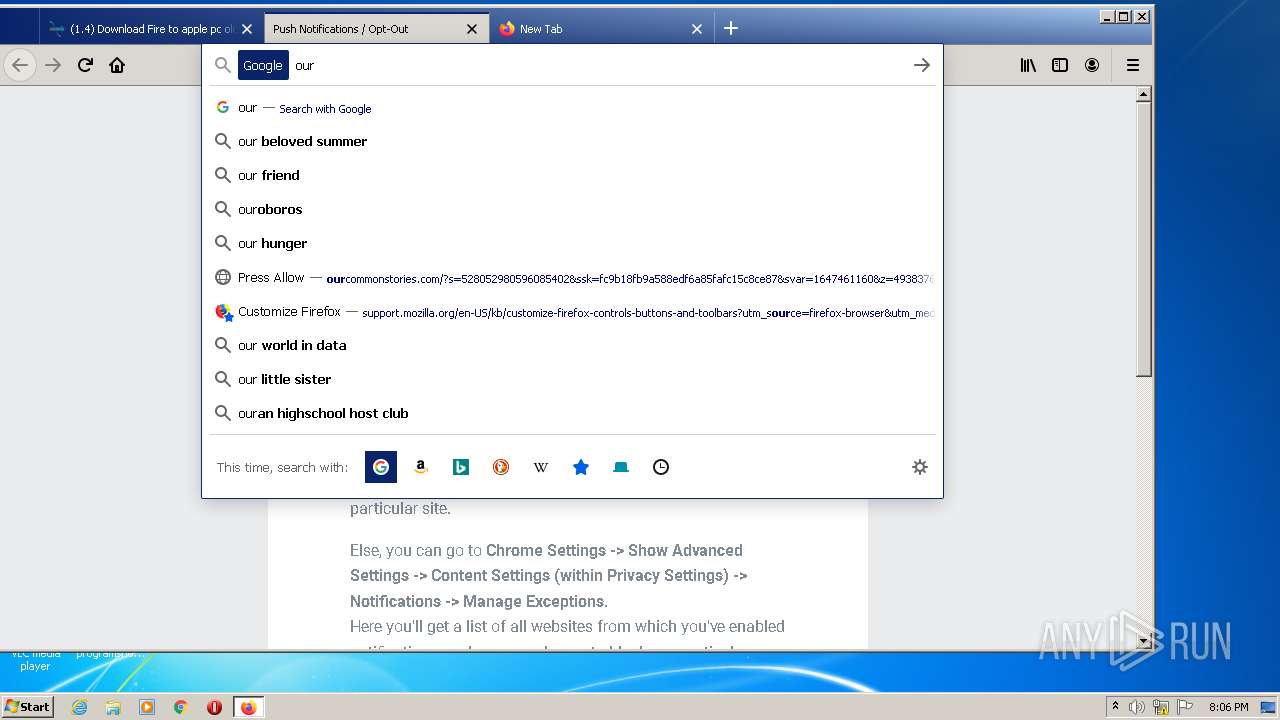This screenshot has height=720, width=1280.
Task: Search in History clock icon
Action: (661, 467)
